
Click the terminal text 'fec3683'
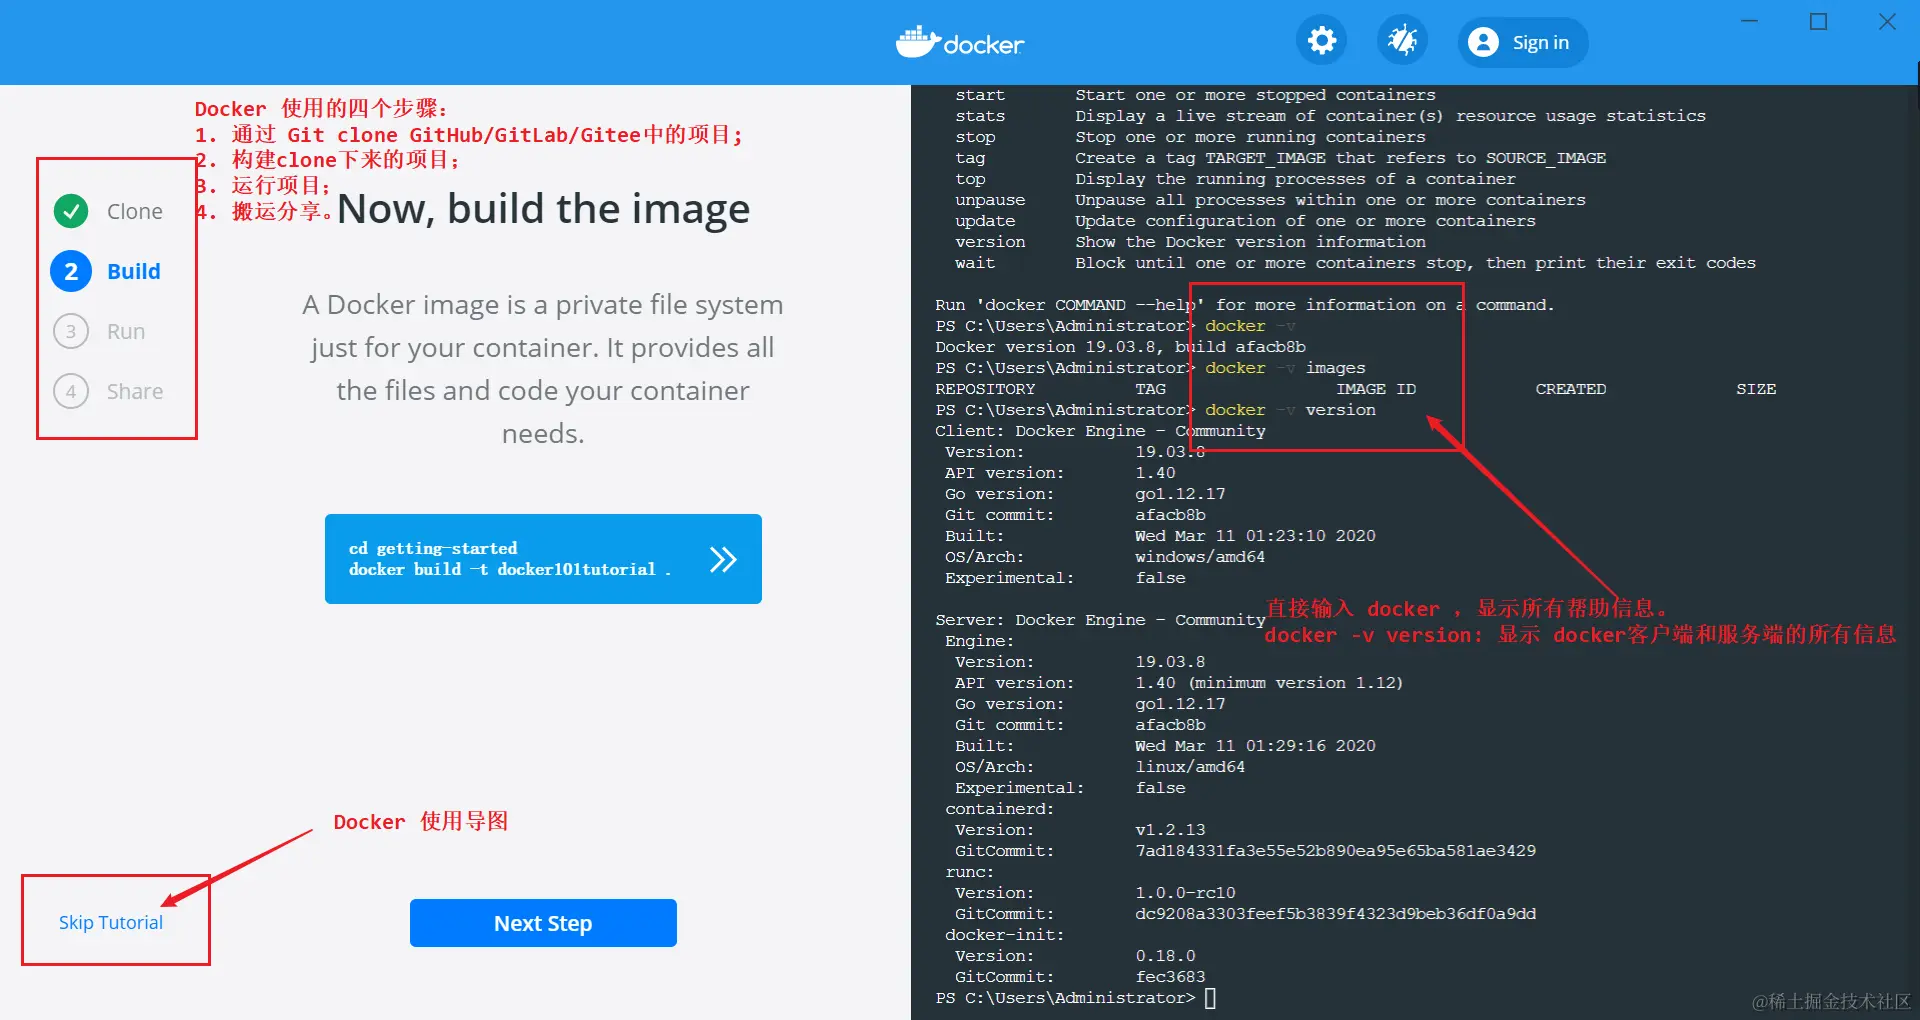1170,977
